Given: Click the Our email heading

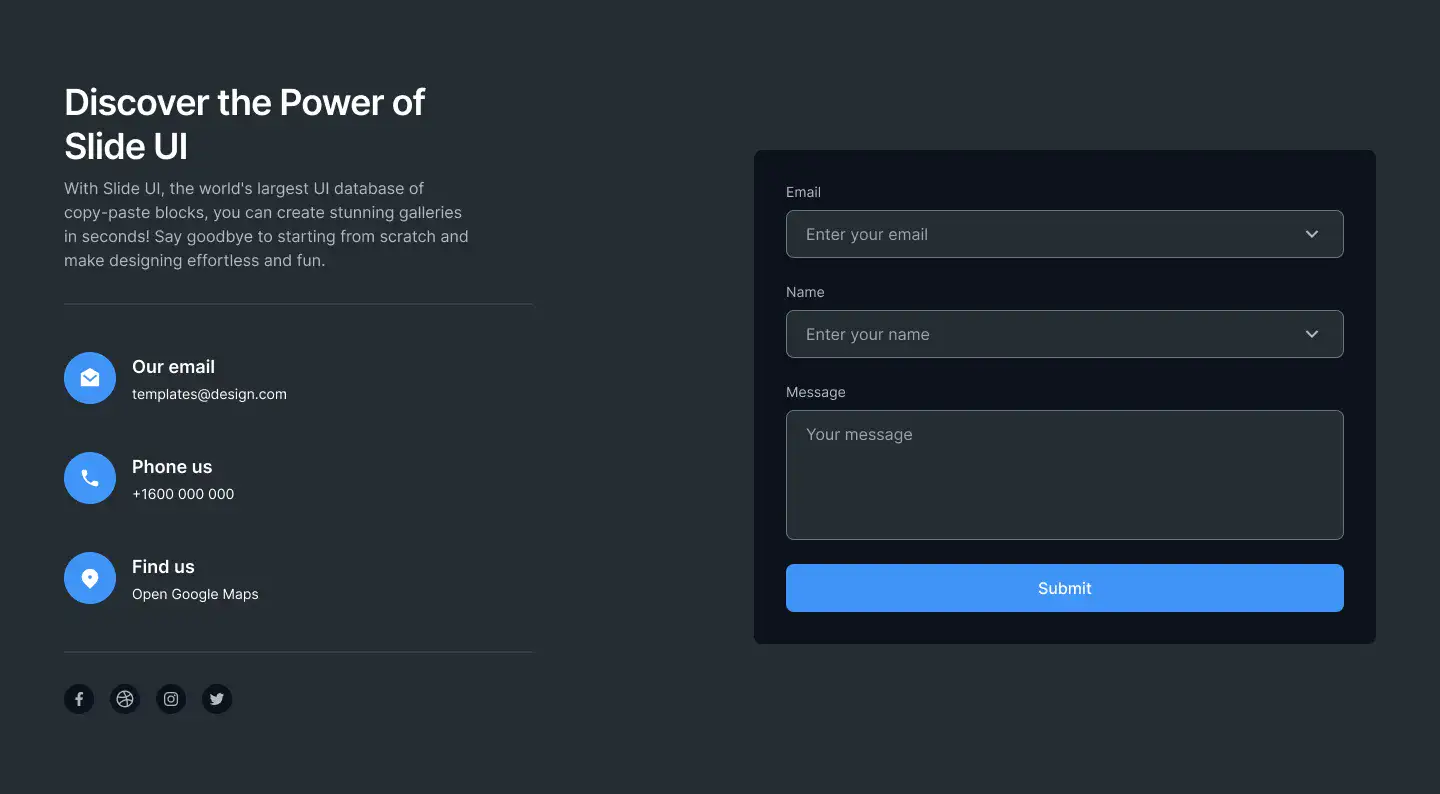Looking at the screenshot, I should pos(173,367).
